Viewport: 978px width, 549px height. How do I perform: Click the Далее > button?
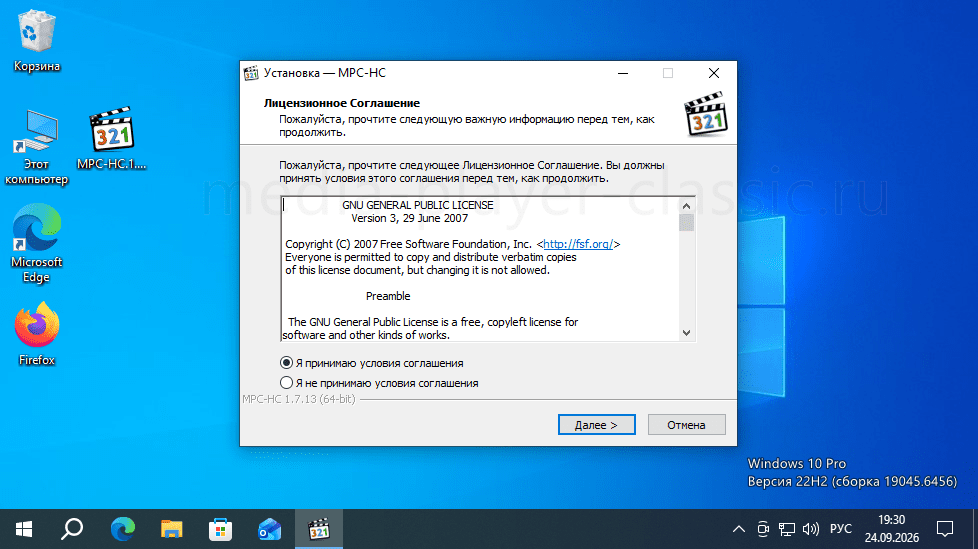point(596,425)
